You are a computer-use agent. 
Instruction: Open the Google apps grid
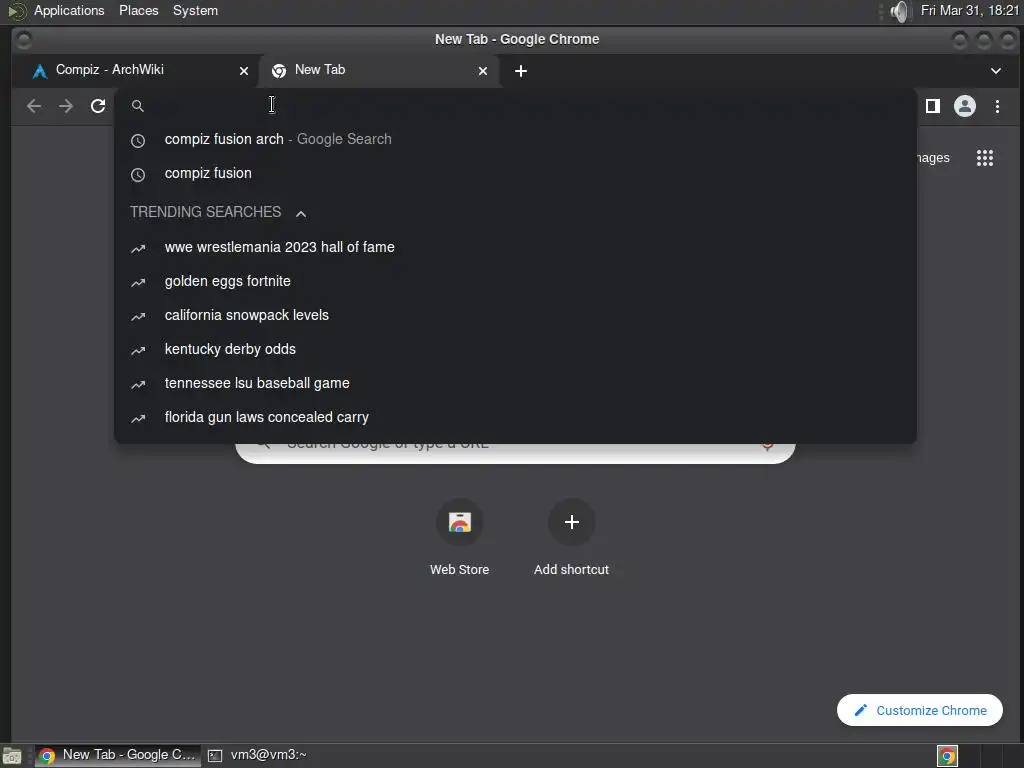pyautogui.click(x=985, y=157)
